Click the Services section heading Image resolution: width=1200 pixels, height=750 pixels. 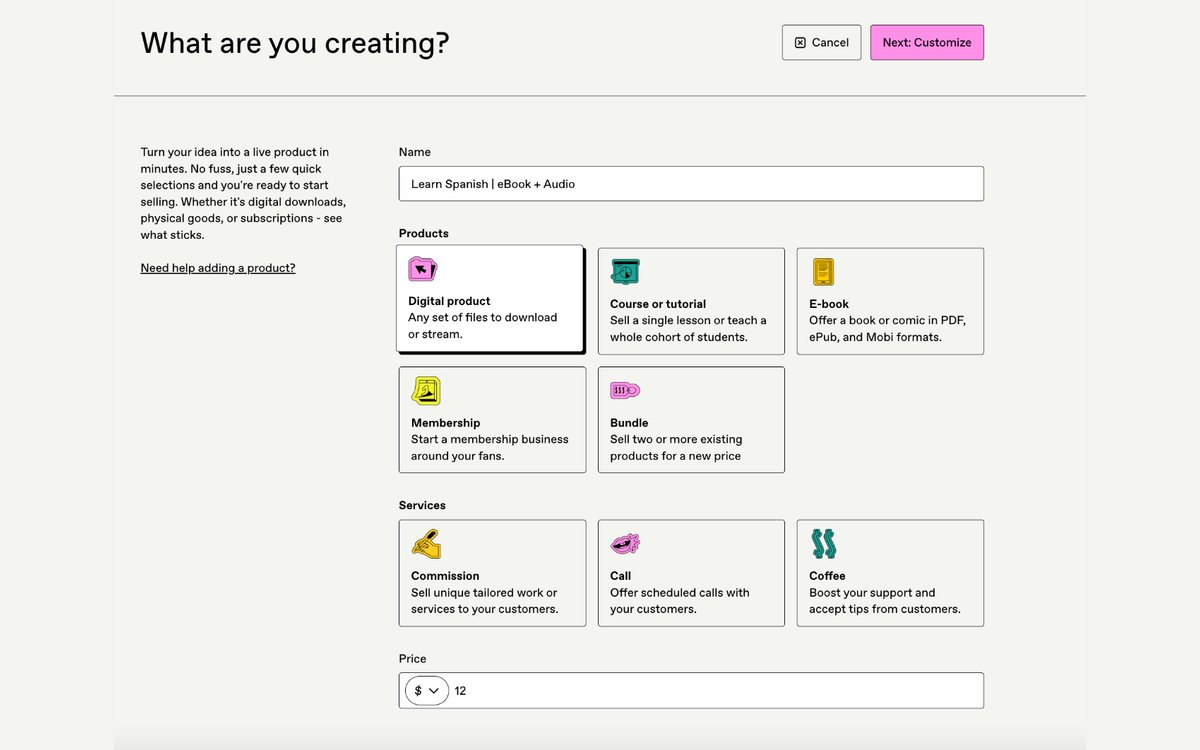point(422,505)
